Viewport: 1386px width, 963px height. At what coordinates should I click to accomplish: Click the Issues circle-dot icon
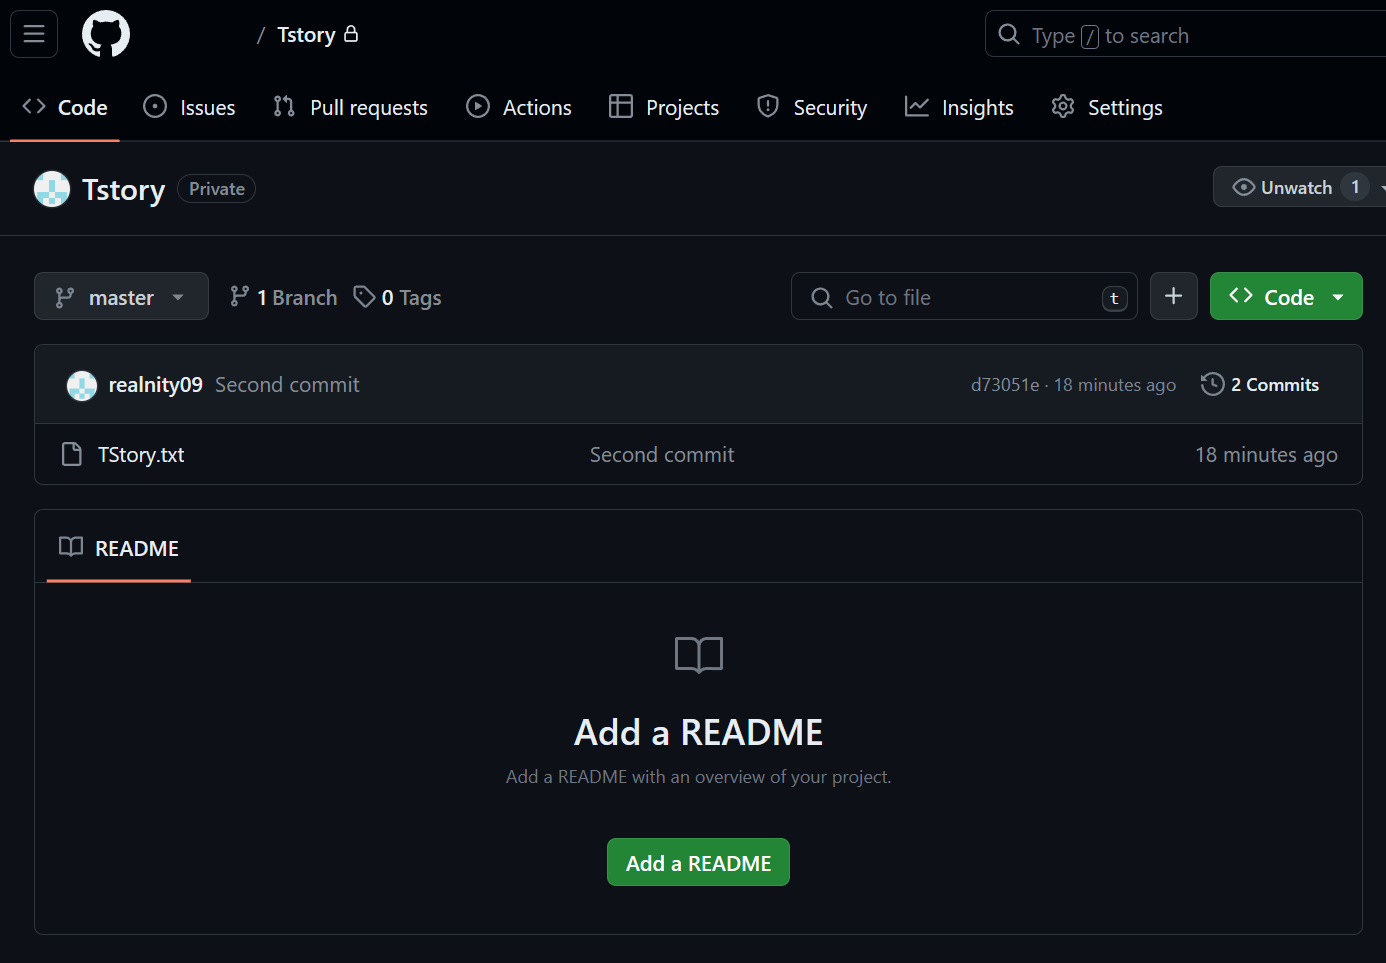pos(155,106)
